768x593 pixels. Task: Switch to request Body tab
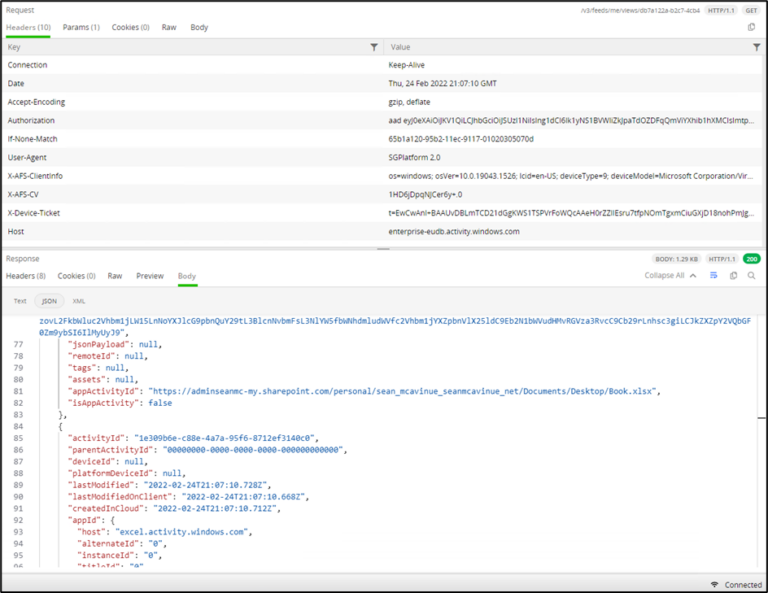199,27
